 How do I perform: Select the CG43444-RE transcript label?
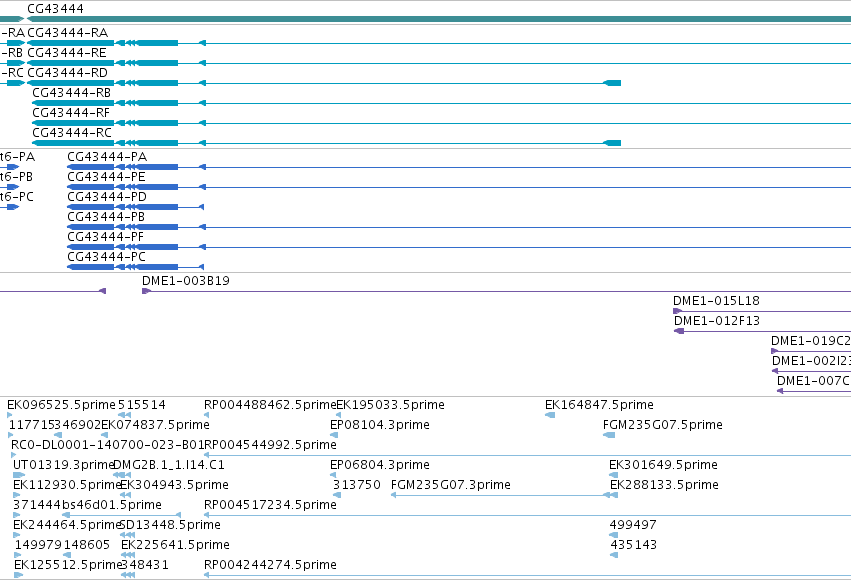[x=67, y=53]
